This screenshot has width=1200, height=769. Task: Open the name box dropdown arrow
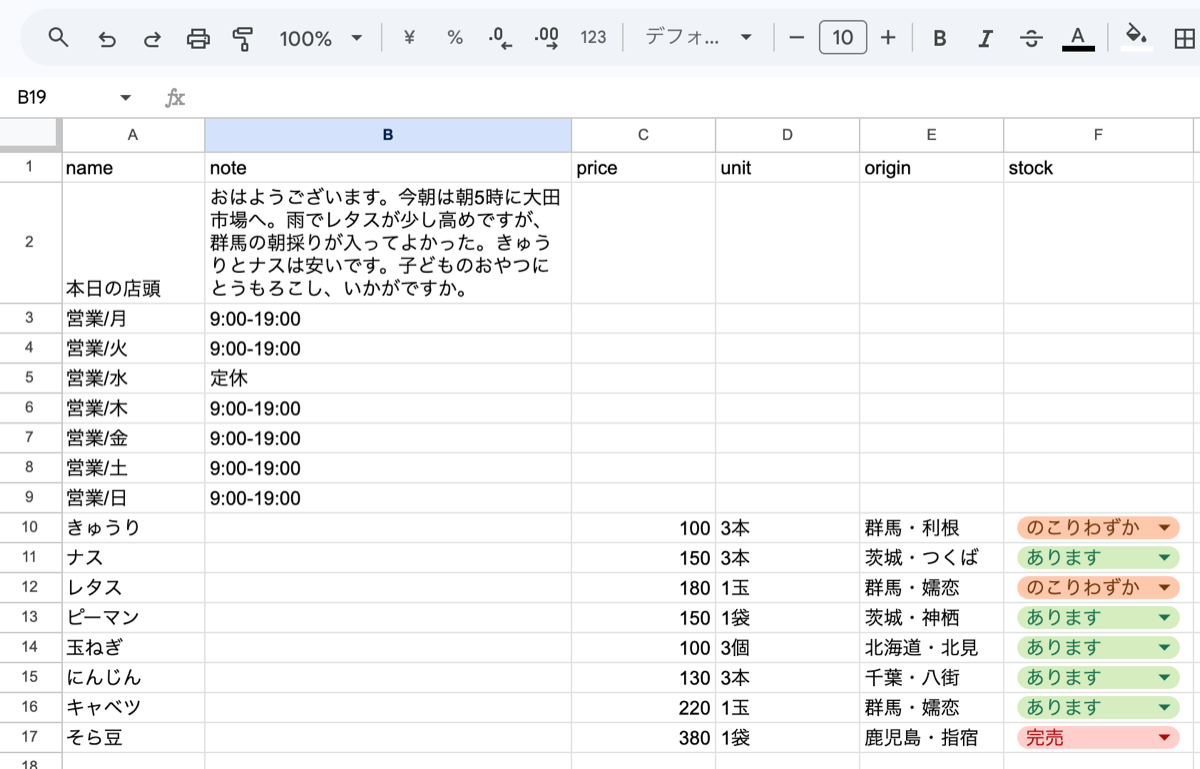coord(125,97)
